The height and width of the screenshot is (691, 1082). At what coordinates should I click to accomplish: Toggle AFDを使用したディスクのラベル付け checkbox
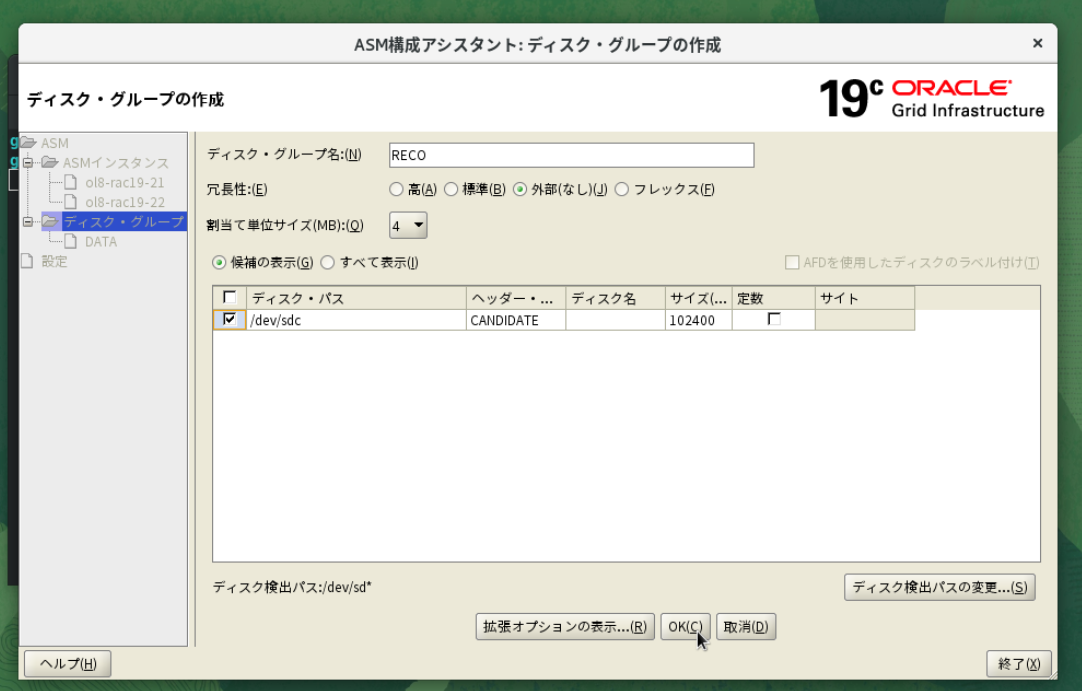coord(792,262)
